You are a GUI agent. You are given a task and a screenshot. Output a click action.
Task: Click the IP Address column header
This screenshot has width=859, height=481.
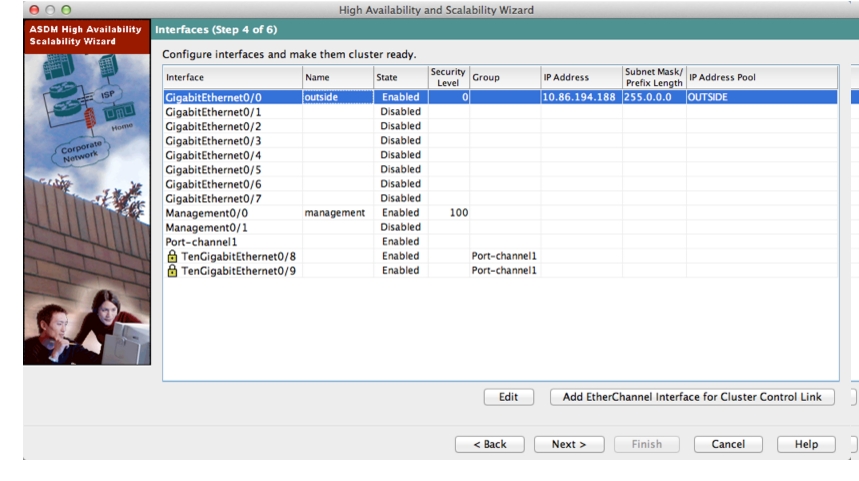(x=582, y=77)
